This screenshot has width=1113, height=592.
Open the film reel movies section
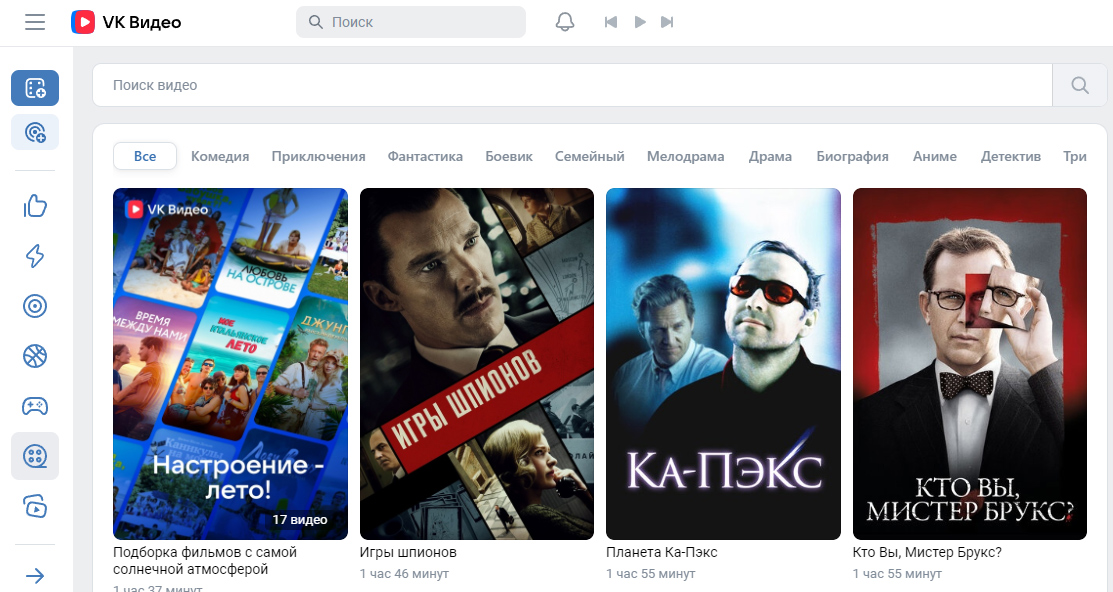click(35, 456)
